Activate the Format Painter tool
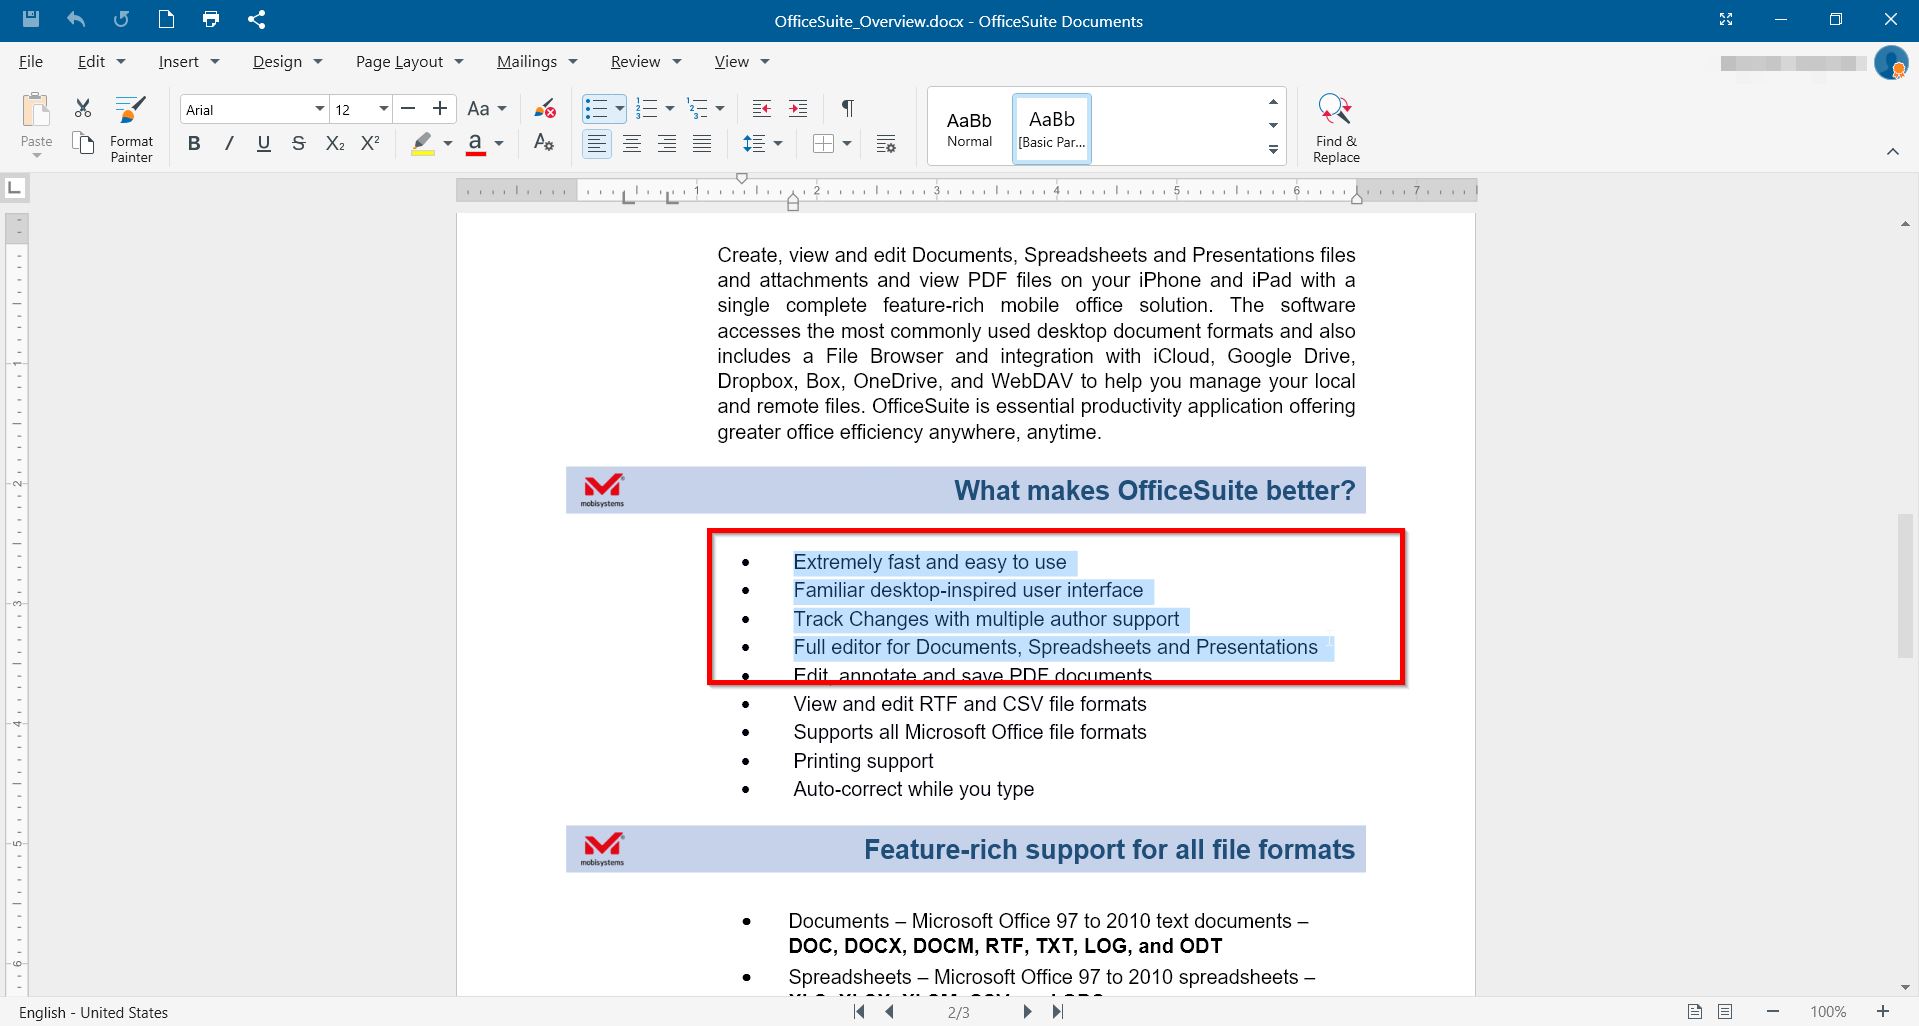Viewport: 1919px width, 1026px height. pos(131,130)
